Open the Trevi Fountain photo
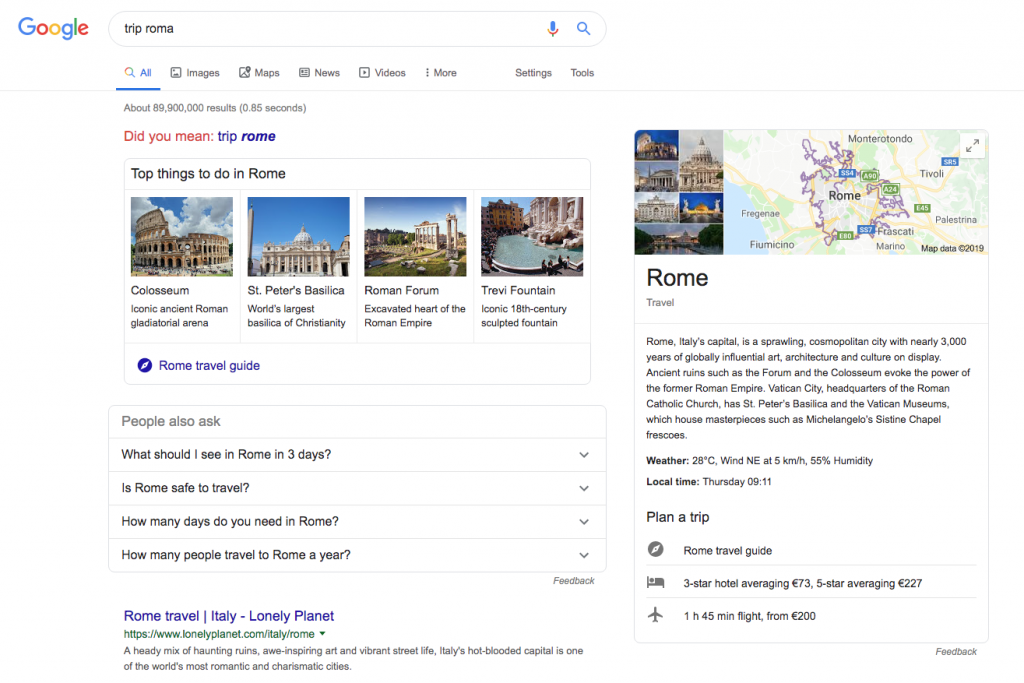Viewport: 1024px width, 683px height. (532, 237)
